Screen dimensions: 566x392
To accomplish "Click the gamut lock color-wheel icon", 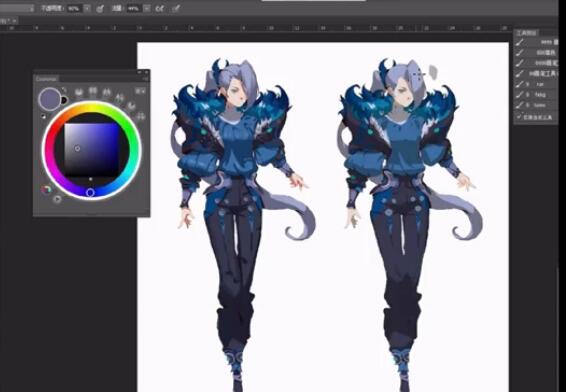I will pos(46,190).
